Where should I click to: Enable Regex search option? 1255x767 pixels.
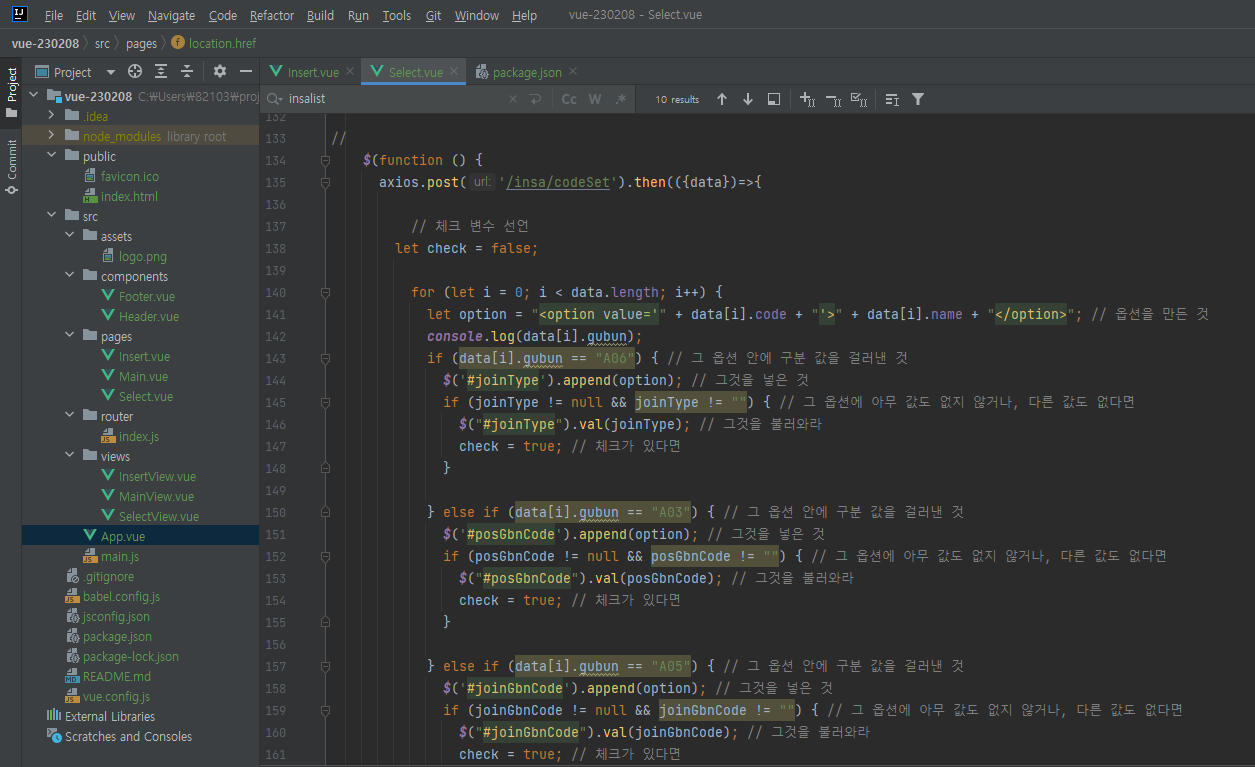tap(621, 99)
